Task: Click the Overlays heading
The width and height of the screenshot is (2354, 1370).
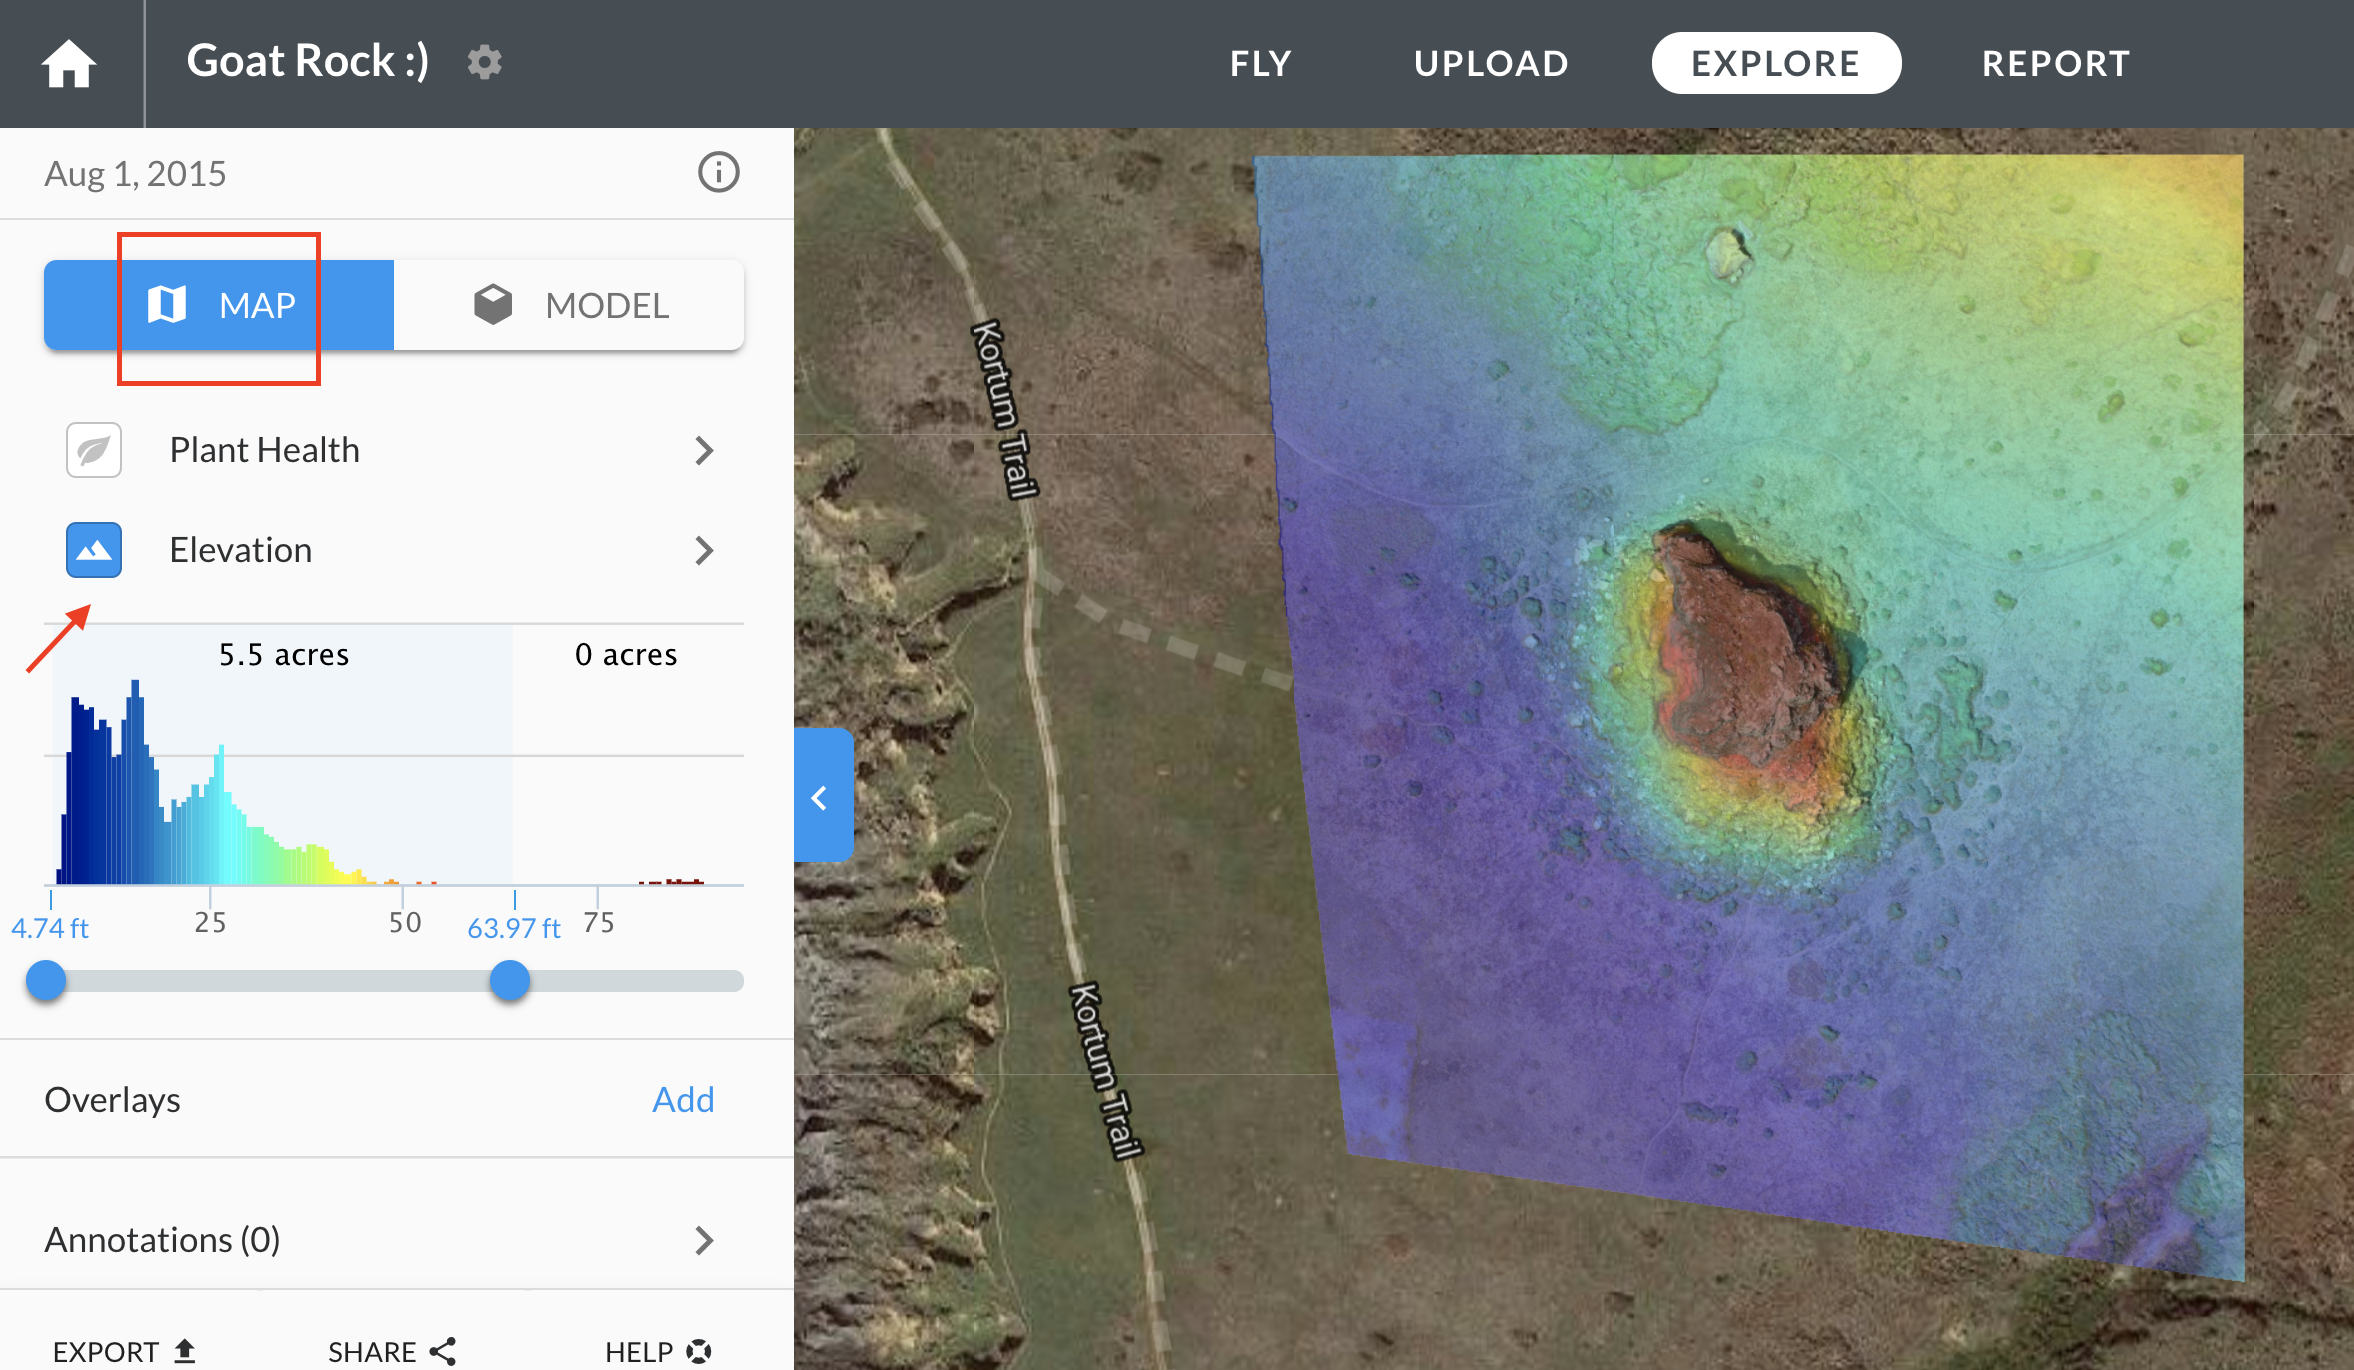Action: click(x=112, y=1100)
